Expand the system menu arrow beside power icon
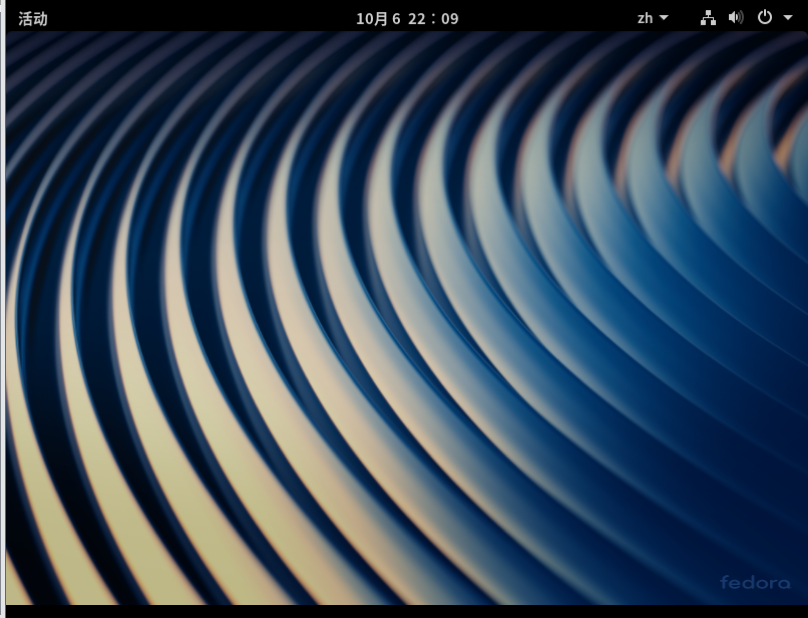808x618 pixels. pos(788,18)
